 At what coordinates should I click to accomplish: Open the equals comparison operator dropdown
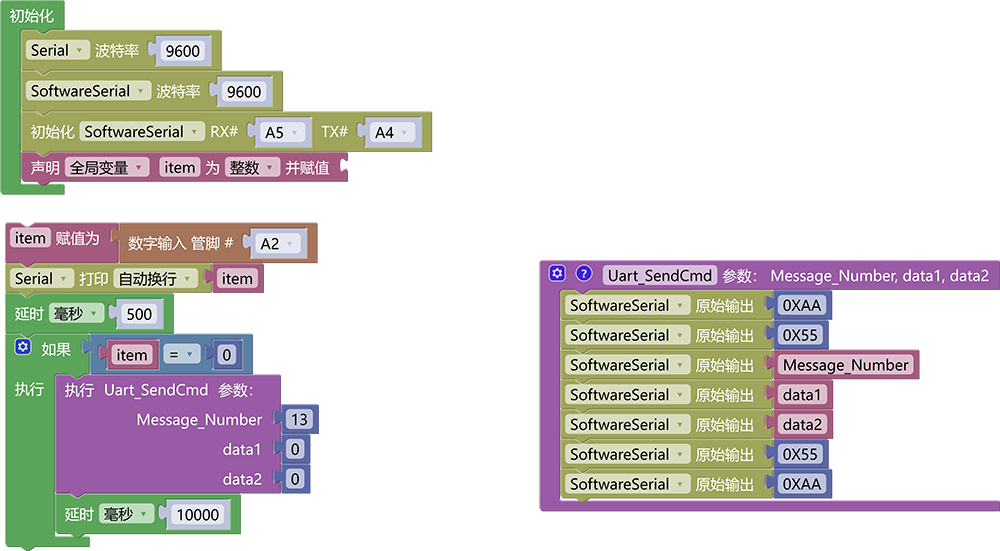(x=182, y=355)
